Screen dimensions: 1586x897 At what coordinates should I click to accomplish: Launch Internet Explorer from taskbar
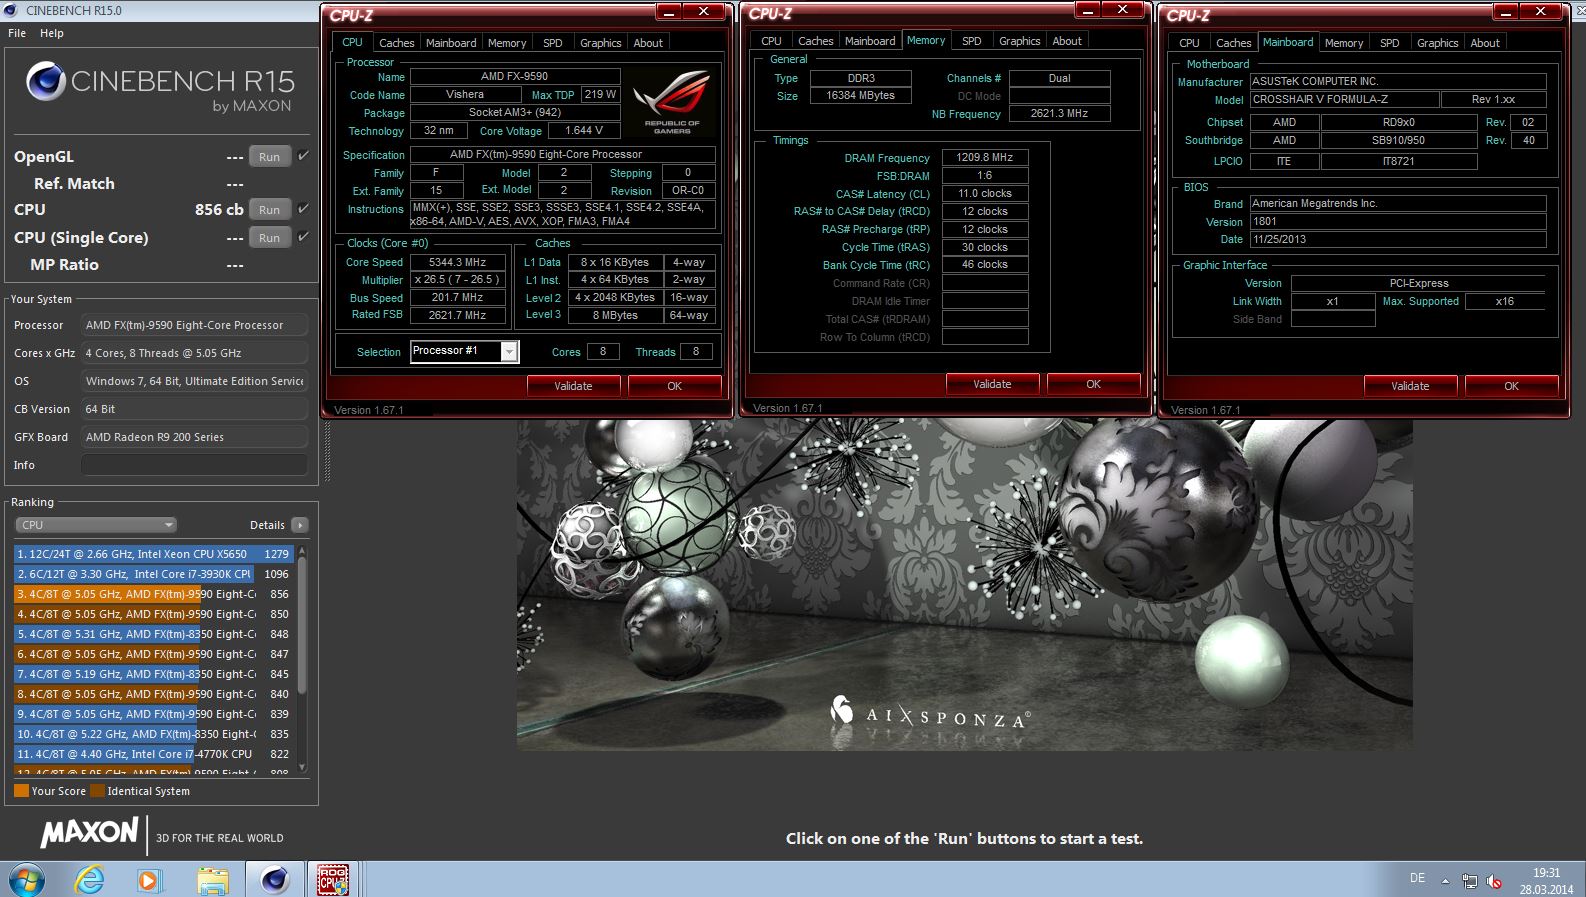click(x=90, y=880)
